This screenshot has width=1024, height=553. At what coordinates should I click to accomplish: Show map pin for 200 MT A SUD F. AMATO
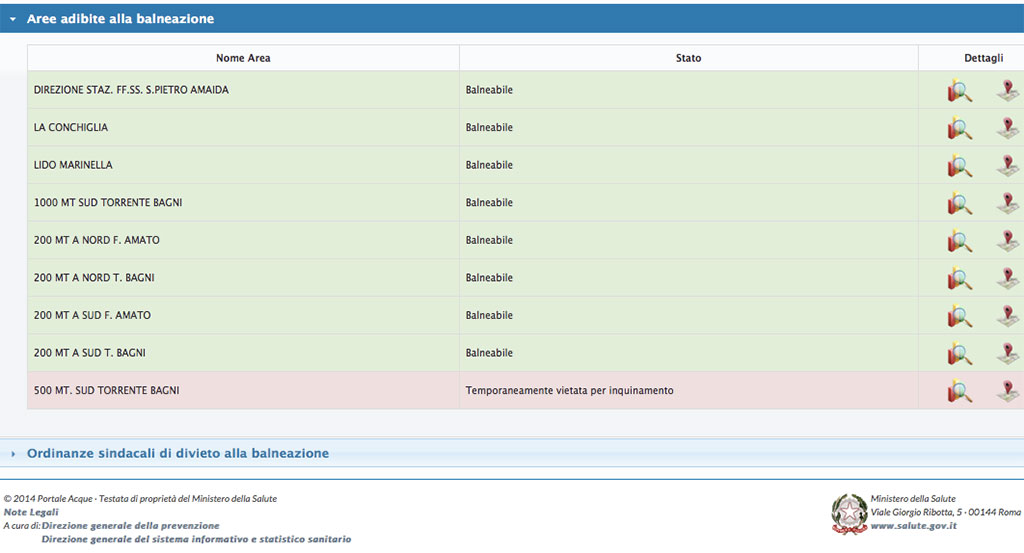1008,316
